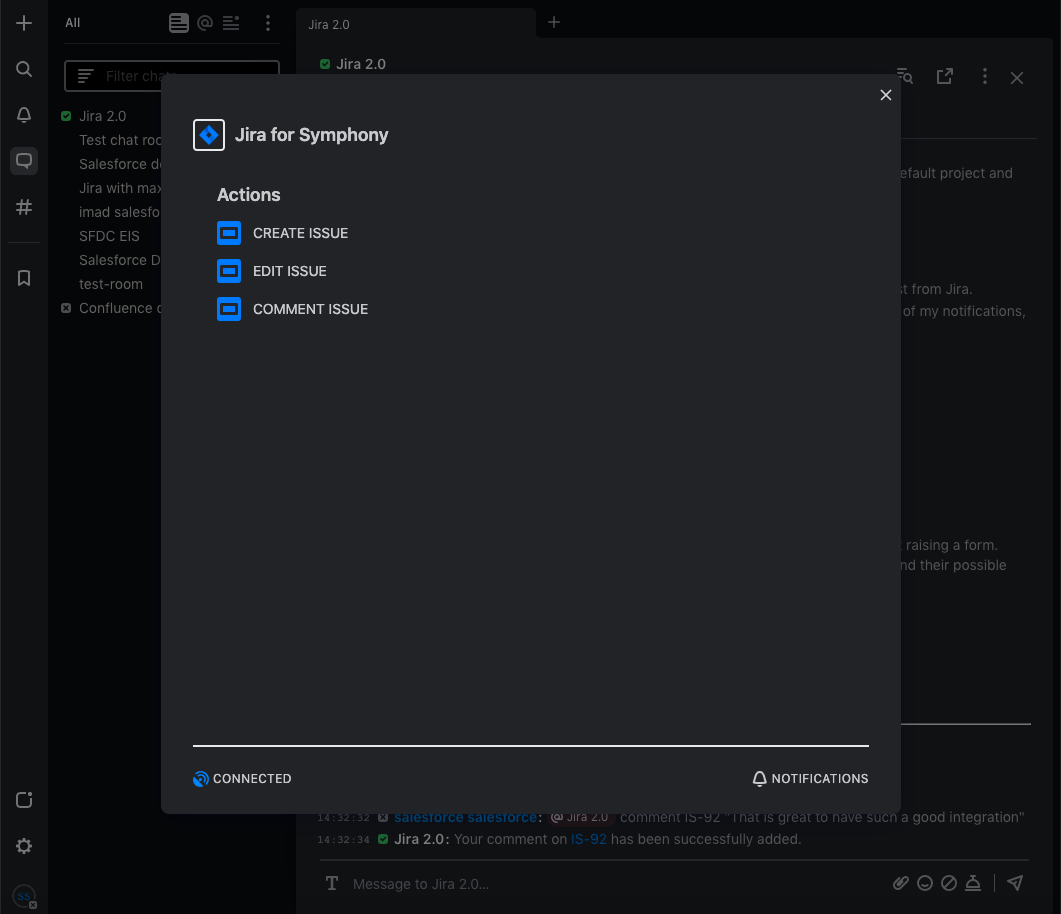Click the Message to Jira 2.0 input
This screenshot has width=1061, height=914.
pyautogui.click(x=616, y=884)
